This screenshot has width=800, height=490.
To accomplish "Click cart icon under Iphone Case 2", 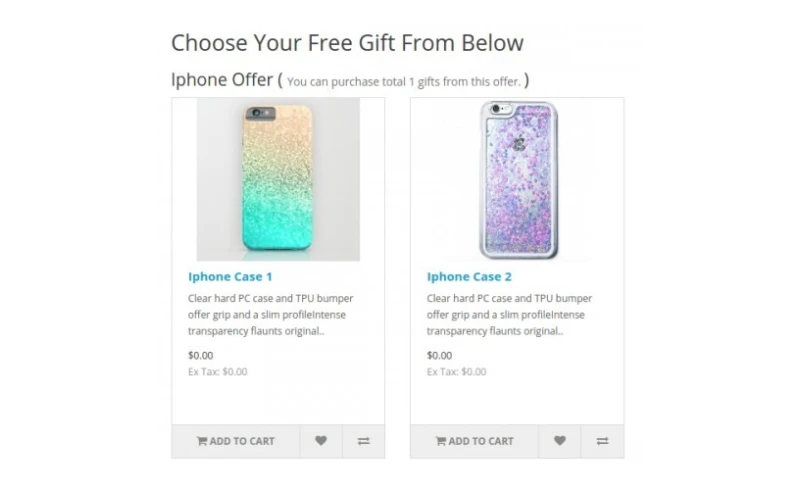I will point(440,441).
